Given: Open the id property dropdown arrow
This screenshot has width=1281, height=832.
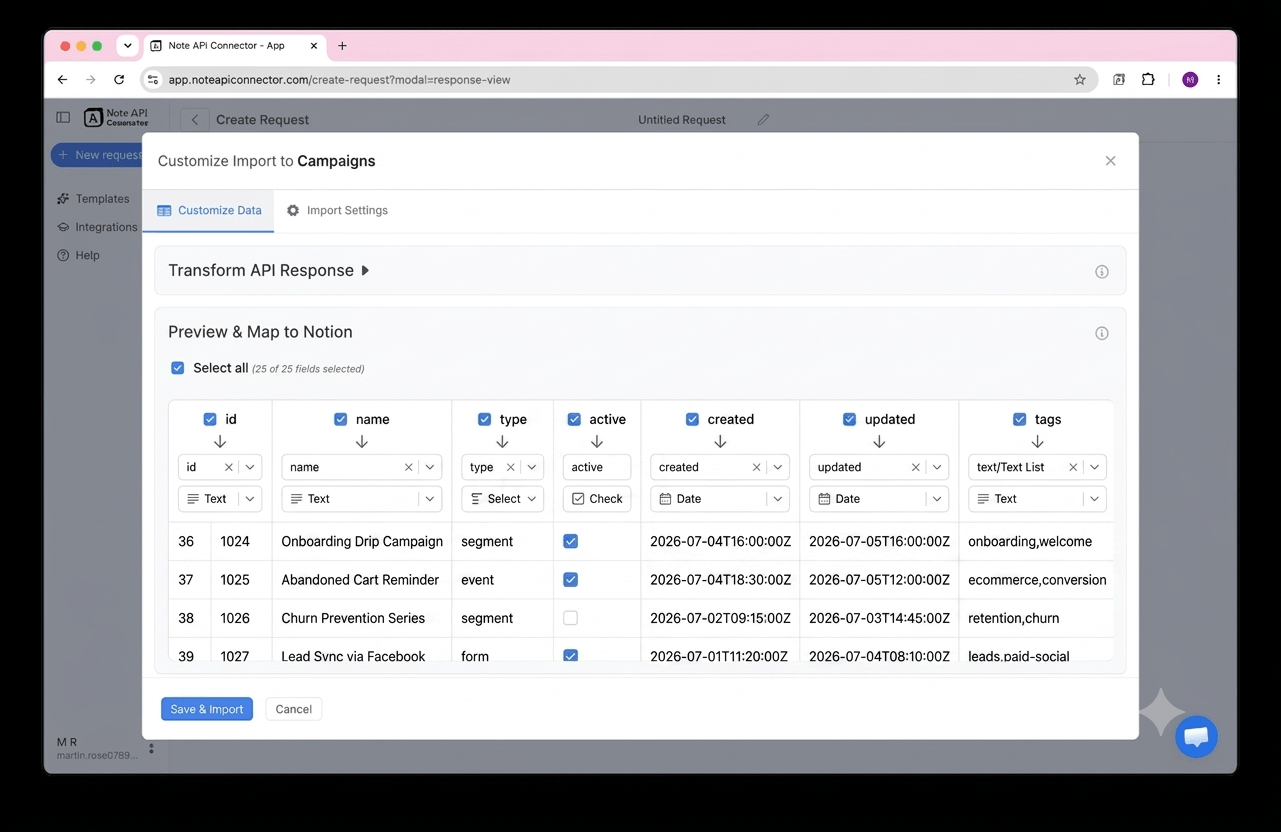Looking at the screenshot, I should click(250, 467).
